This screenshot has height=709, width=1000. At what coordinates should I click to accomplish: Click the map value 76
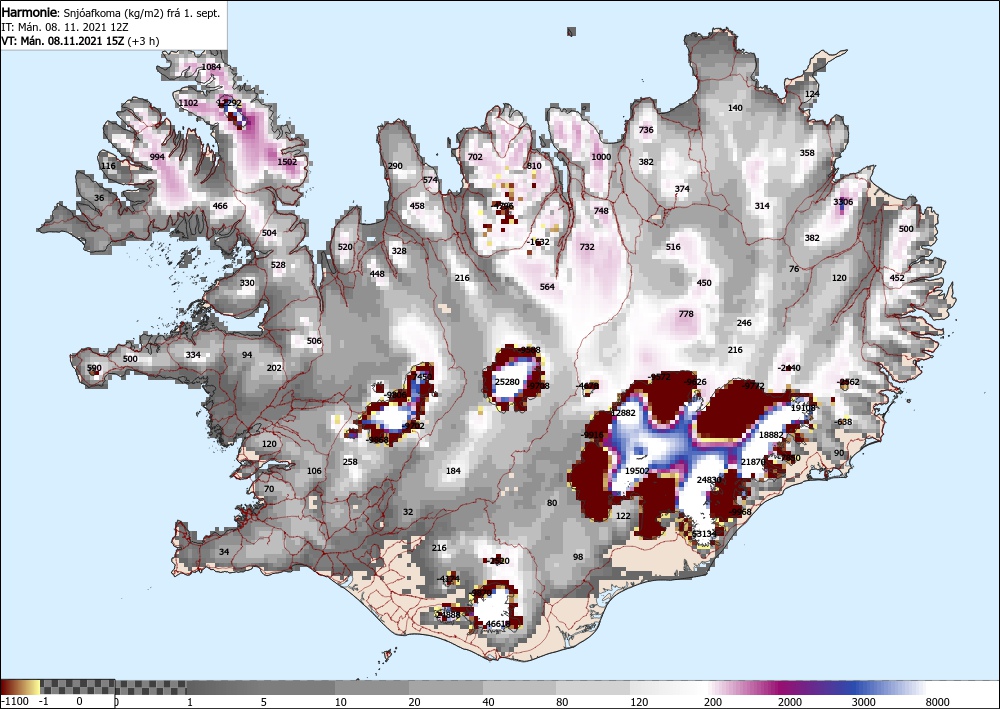(x=794, y=269)
